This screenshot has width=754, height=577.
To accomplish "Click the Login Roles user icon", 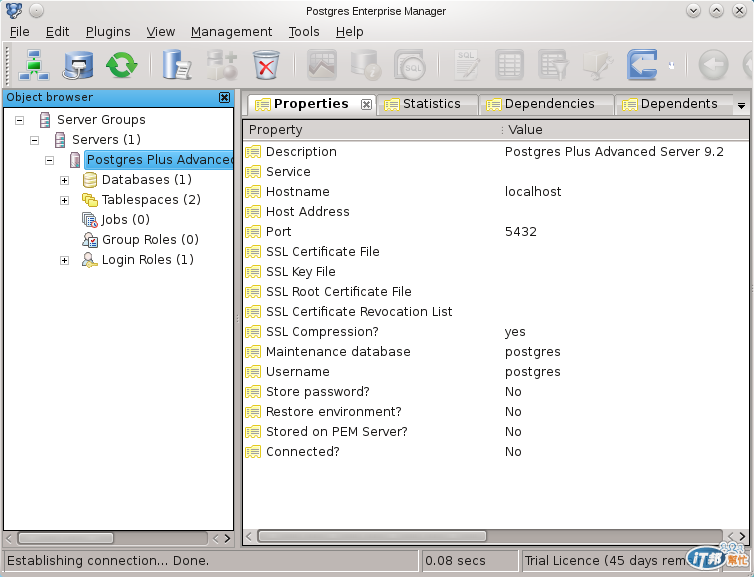I will pos(89,260).
